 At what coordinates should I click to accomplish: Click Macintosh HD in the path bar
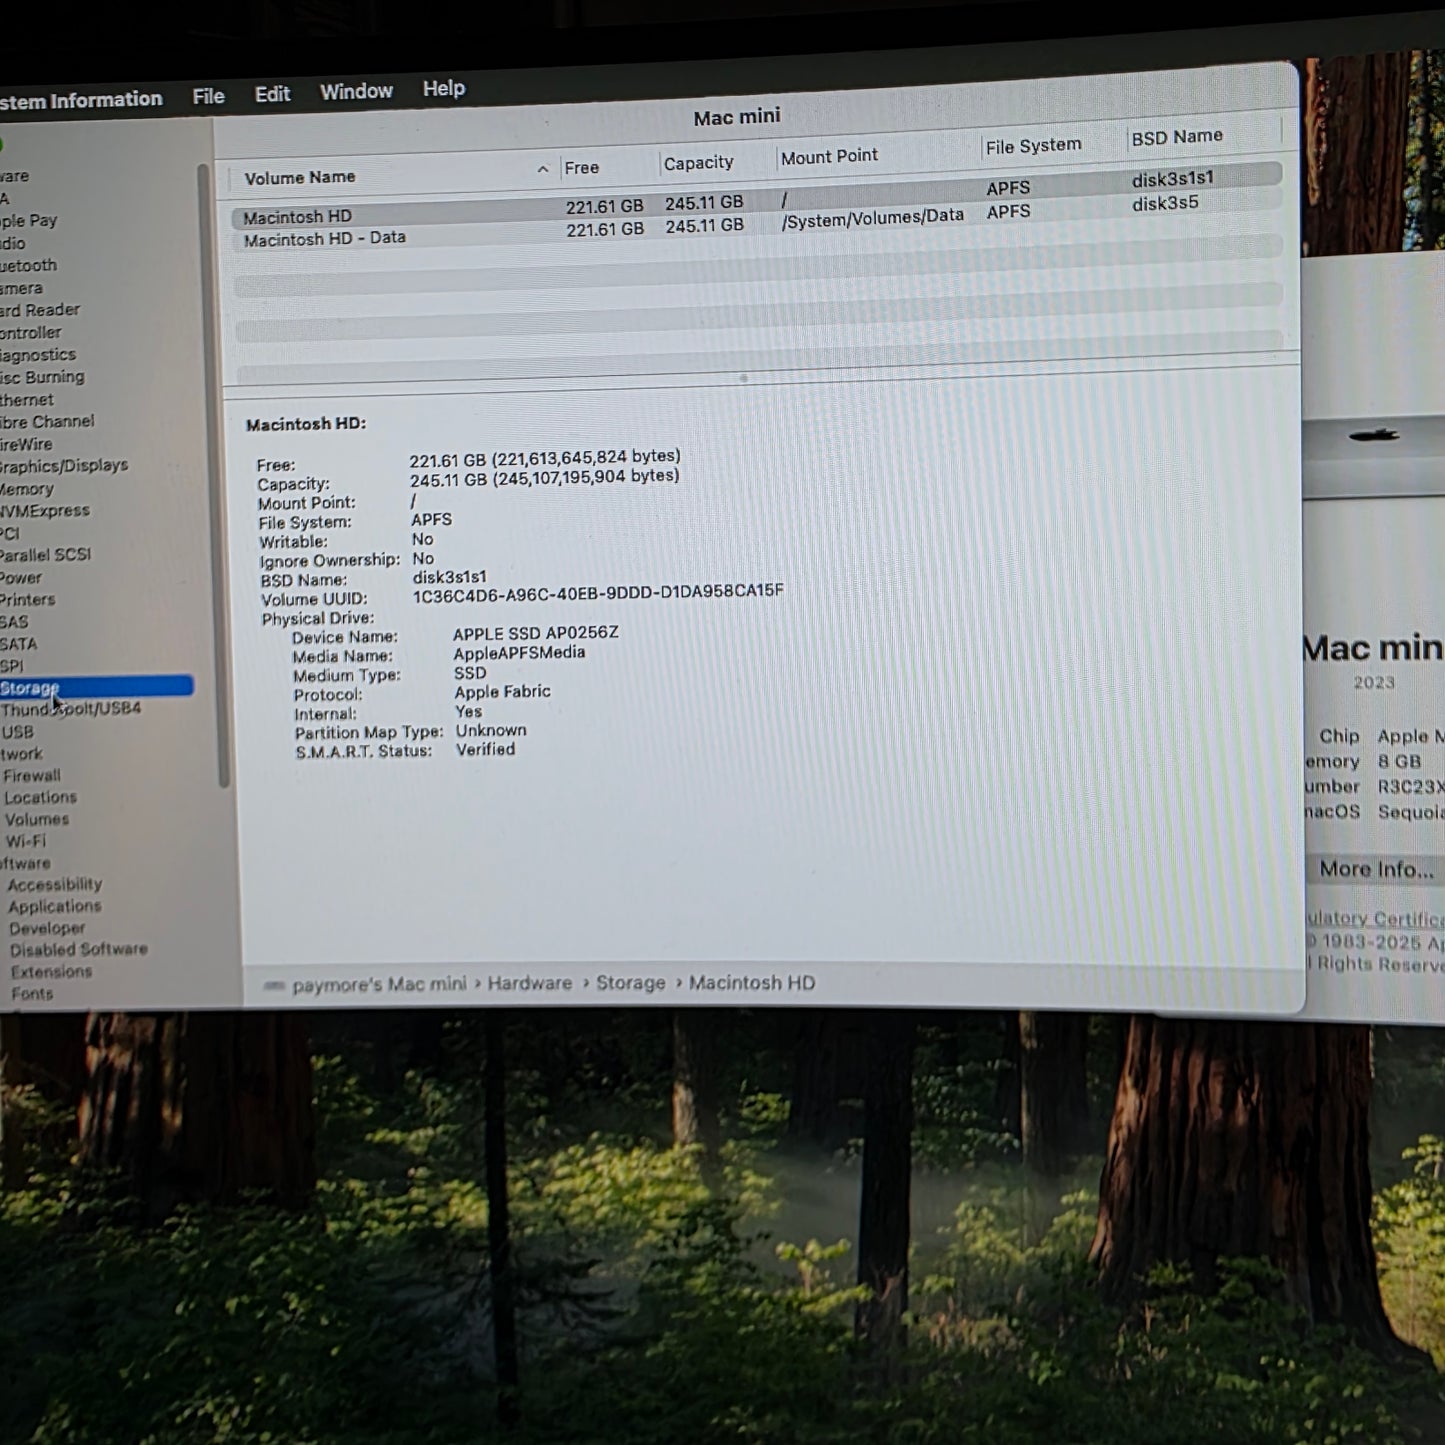click(x=752, y=983)
